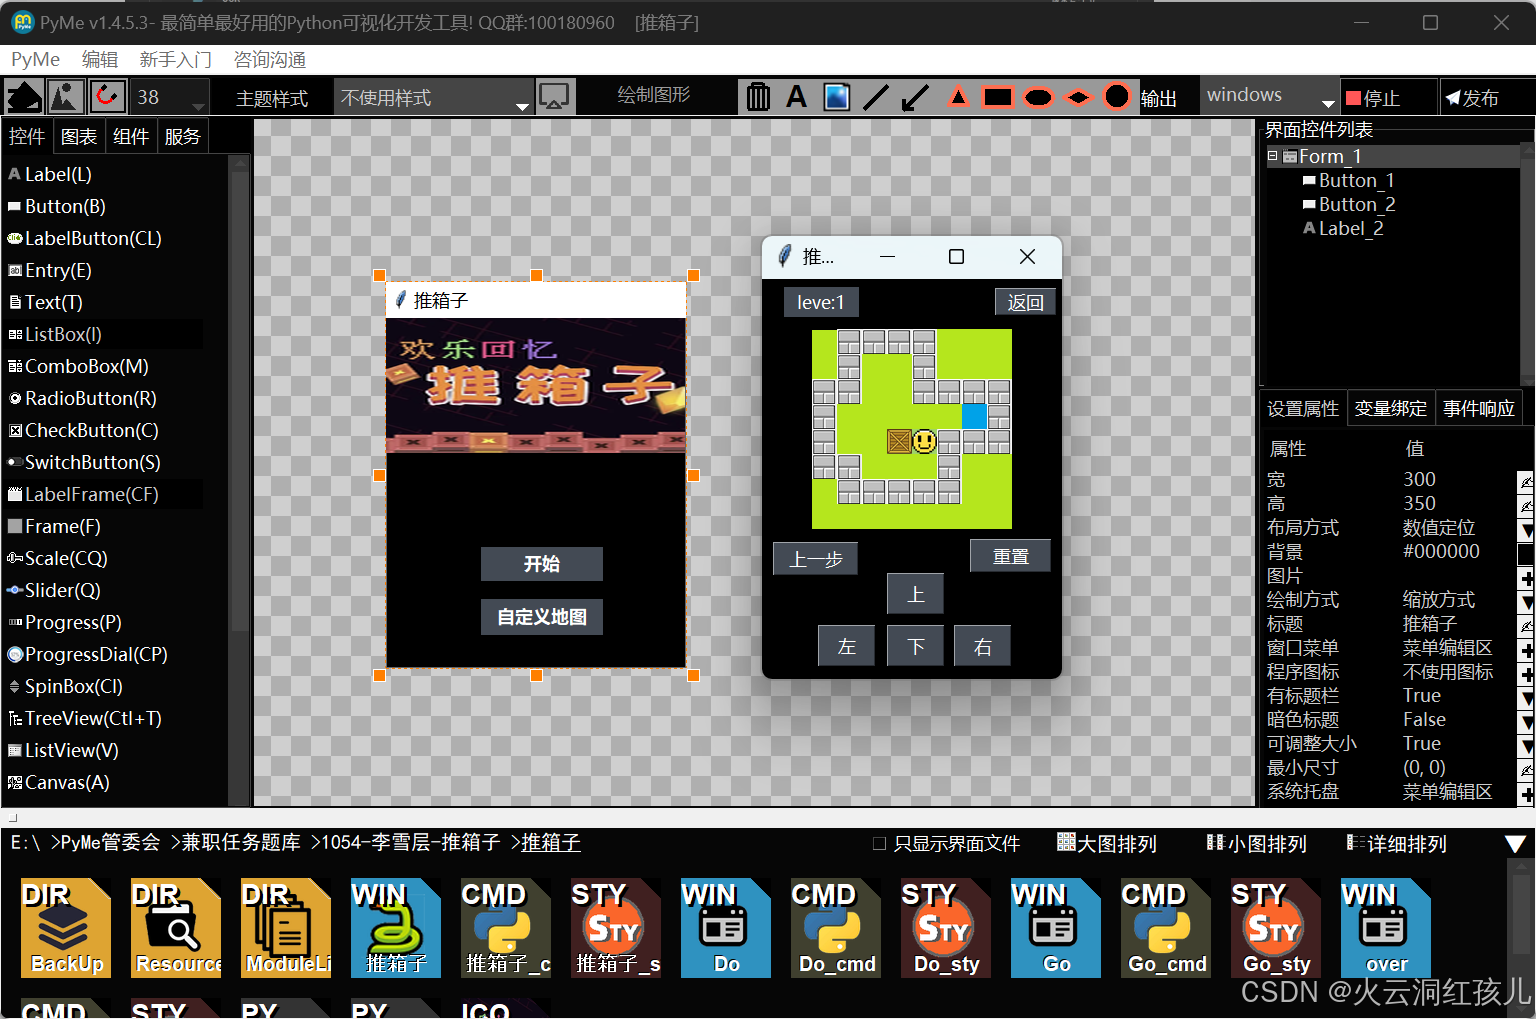
Task: Open the 有标题栏 True dropdown arrow
Action: pyautogui.click(x=1526, y=697)
